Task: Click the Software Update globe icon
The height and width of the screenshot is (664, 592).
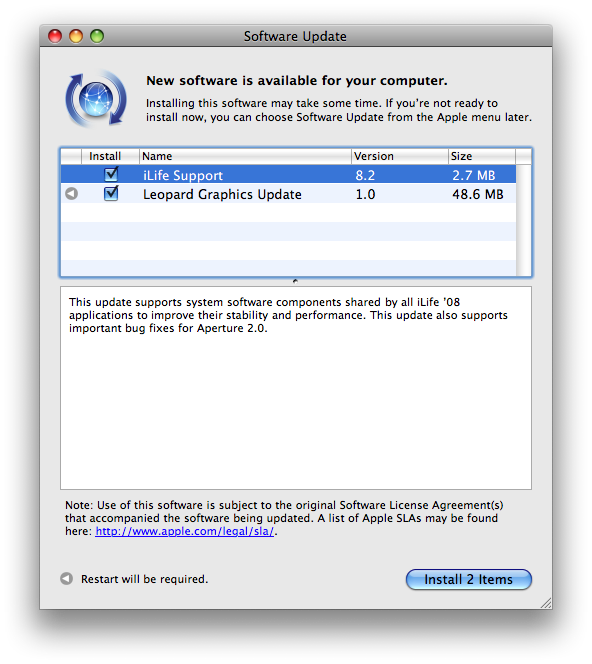Action: click(x=96, y=99)
